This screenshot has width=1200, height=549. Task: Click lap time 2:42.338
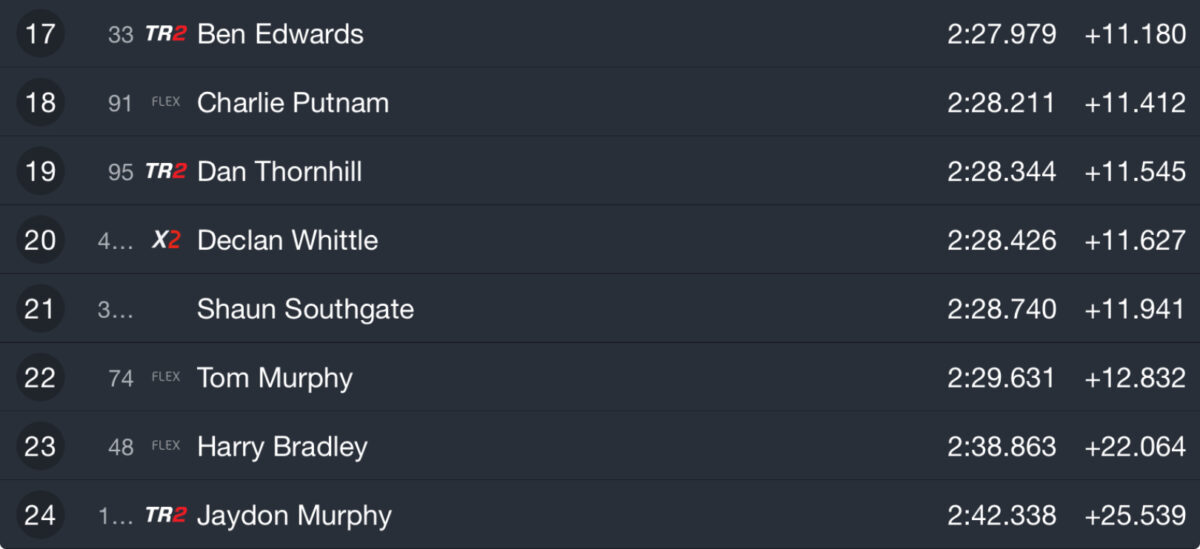[x=1001, y=515]
